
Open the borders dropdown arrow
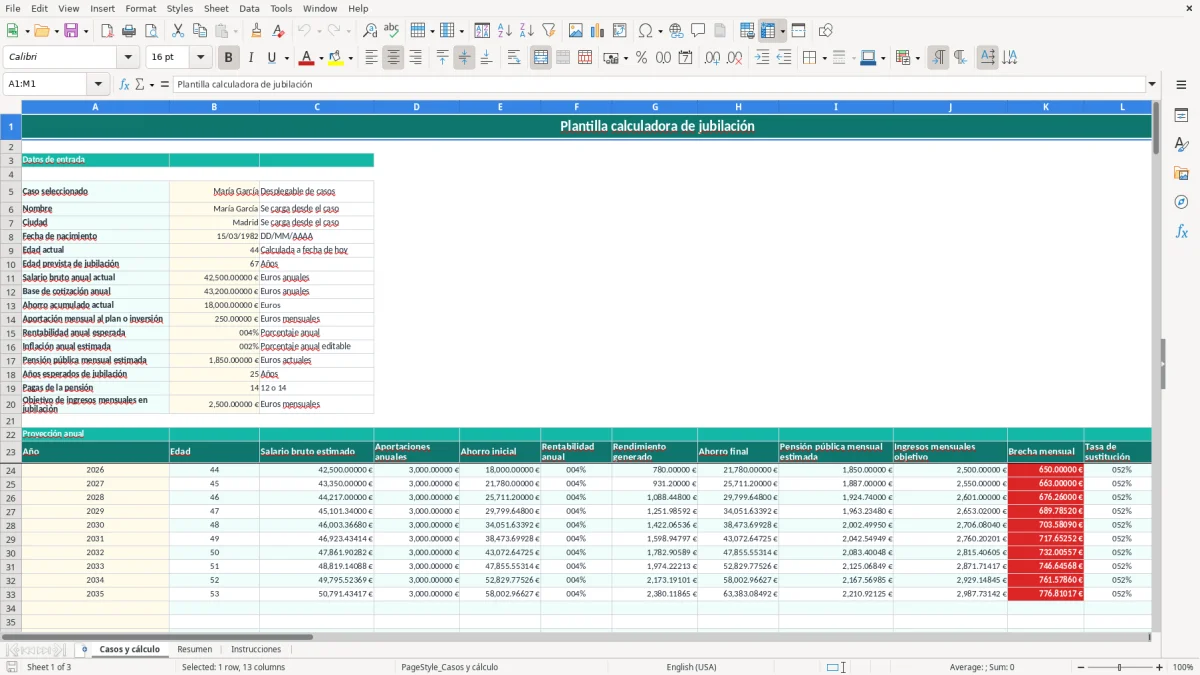click(824, 58)
